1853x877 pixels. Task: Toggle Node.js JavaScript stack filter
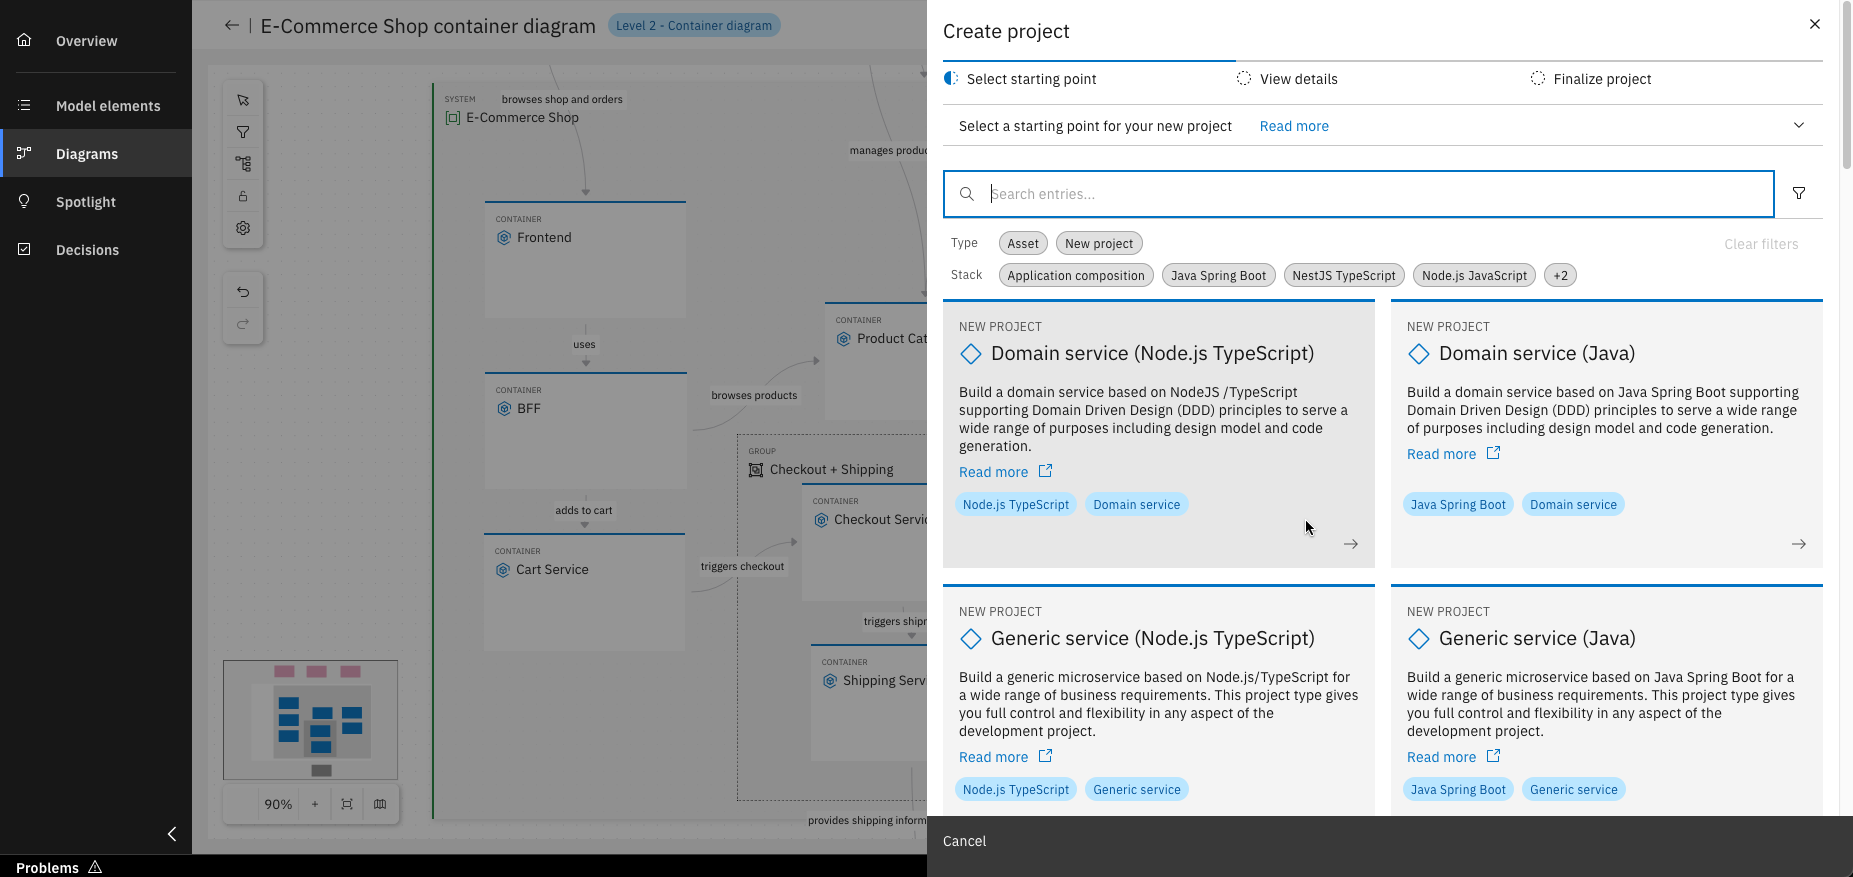1475,275
